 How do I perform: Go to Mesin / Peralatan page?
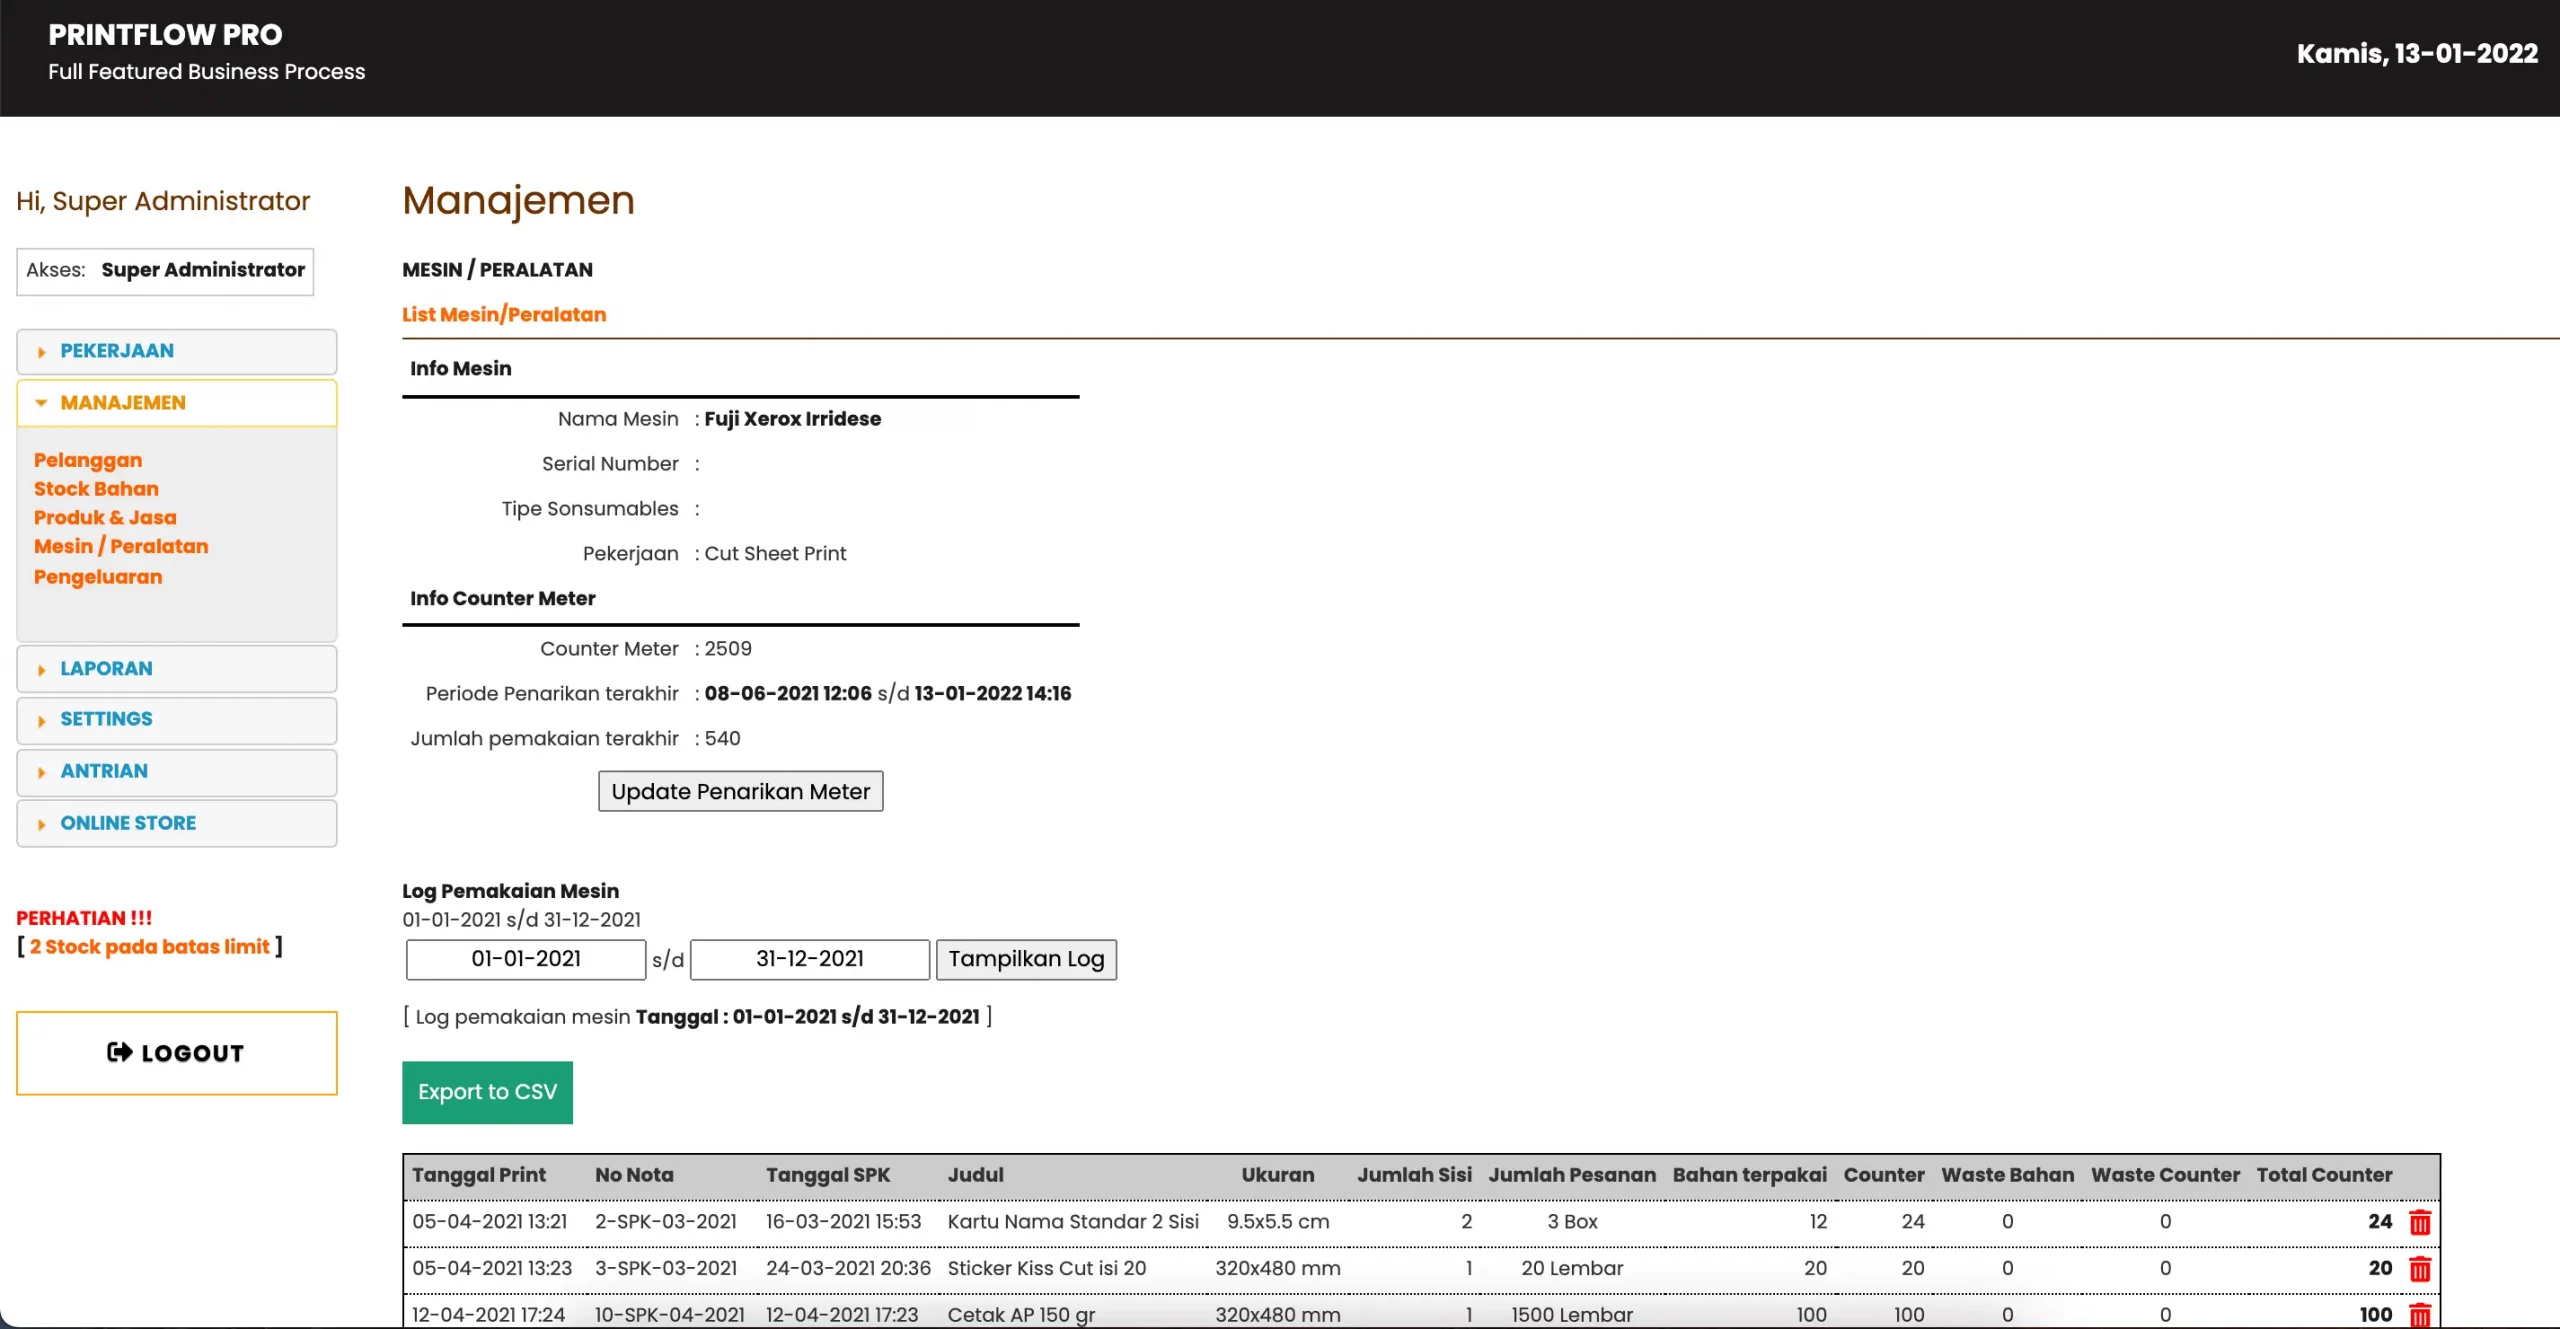pyautogui.click(x=121, y=547)
